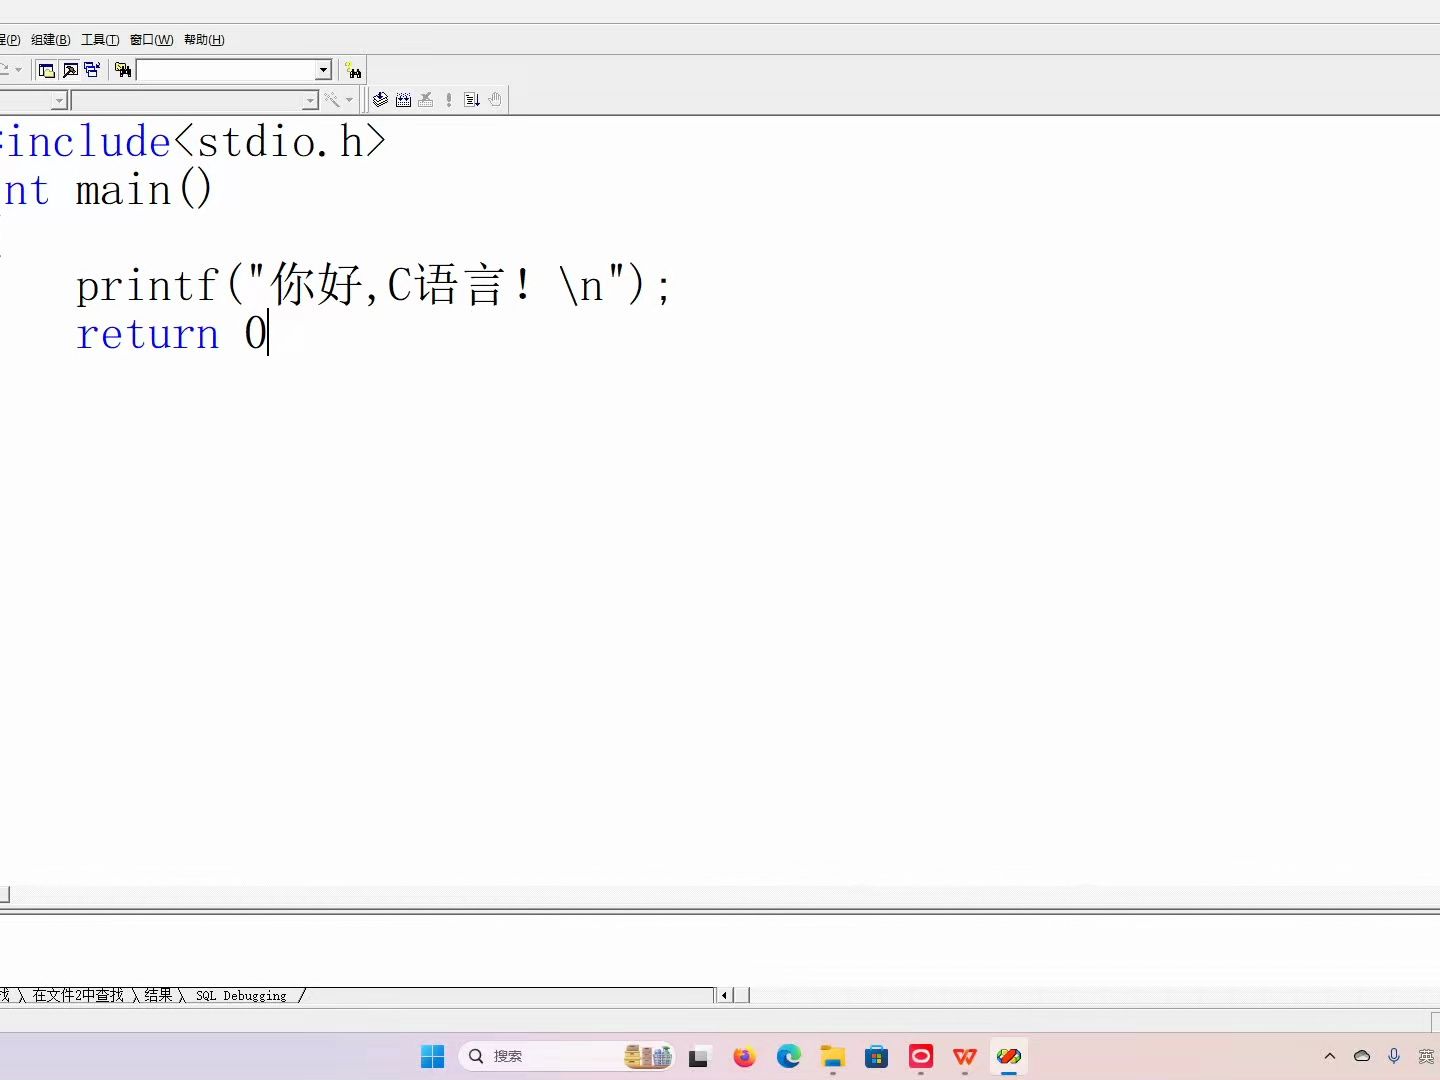Click the main() text in the editor
This screenshot has height=1080, width=1440.
144,190
